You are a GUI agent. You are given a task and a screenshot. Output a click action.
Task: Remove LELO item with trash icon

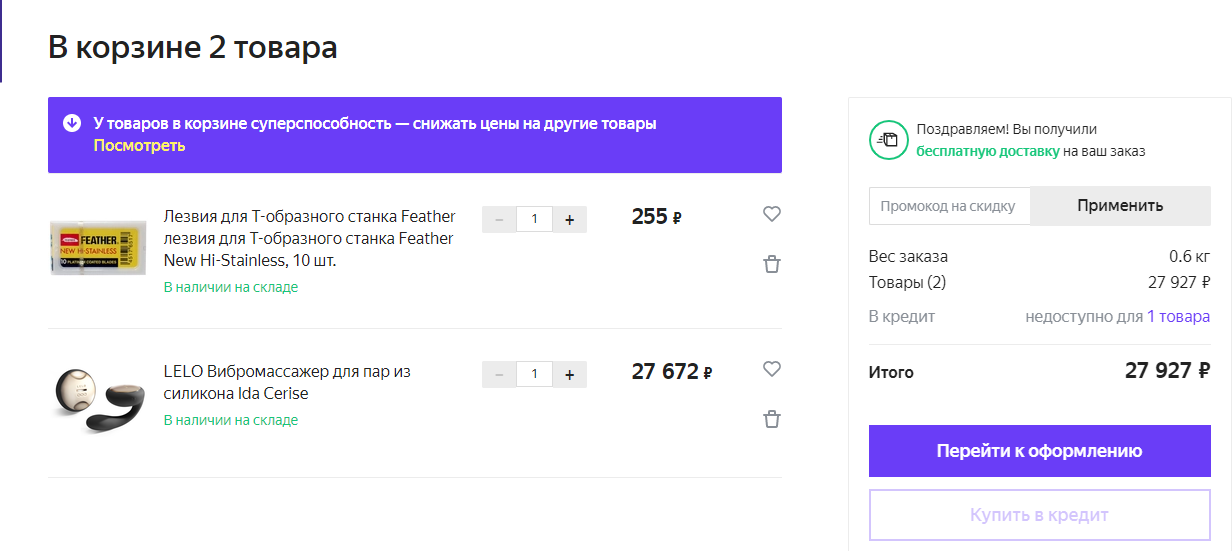[771, 419]
